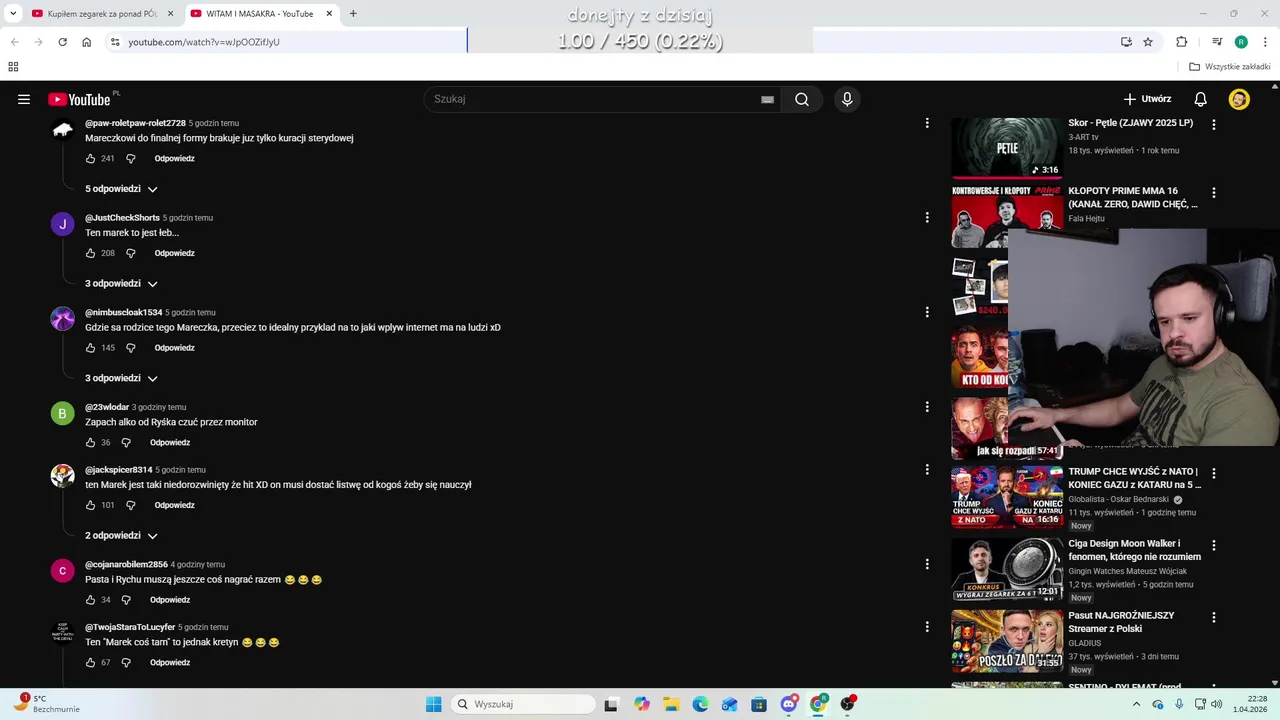Open options for @JustCheckShorts comment
This screenshot has width=1280, height=720.
point(927,218)
